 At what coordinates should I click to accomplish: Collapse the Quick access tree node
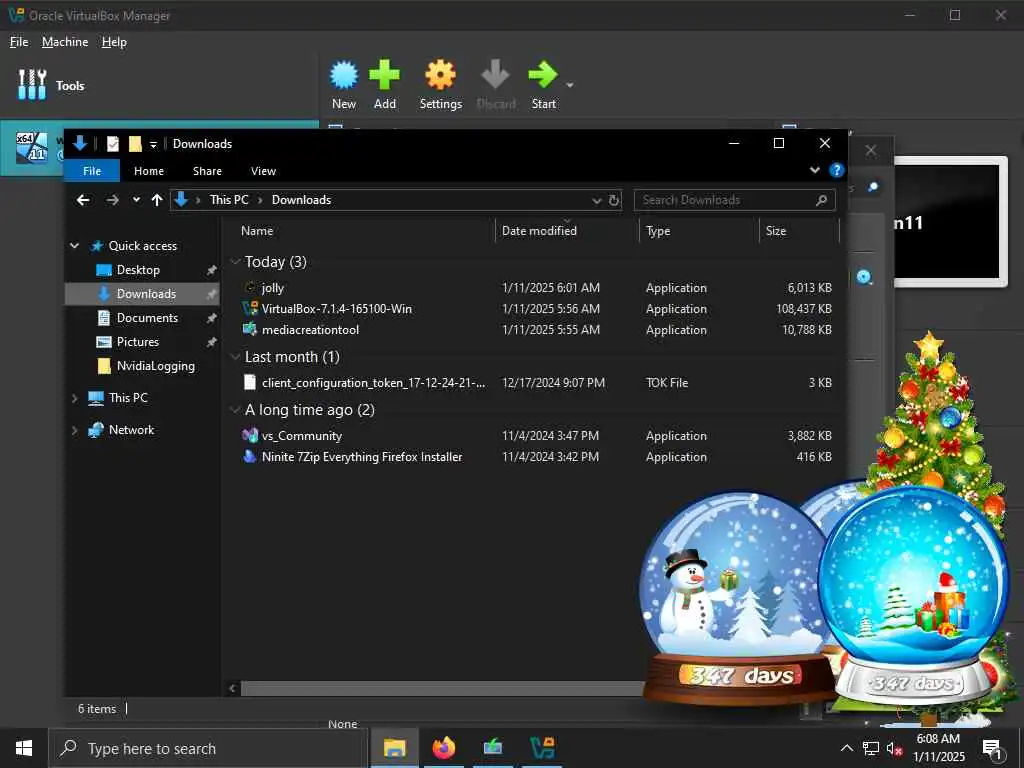pyautogui.click(x=74, y=246)
